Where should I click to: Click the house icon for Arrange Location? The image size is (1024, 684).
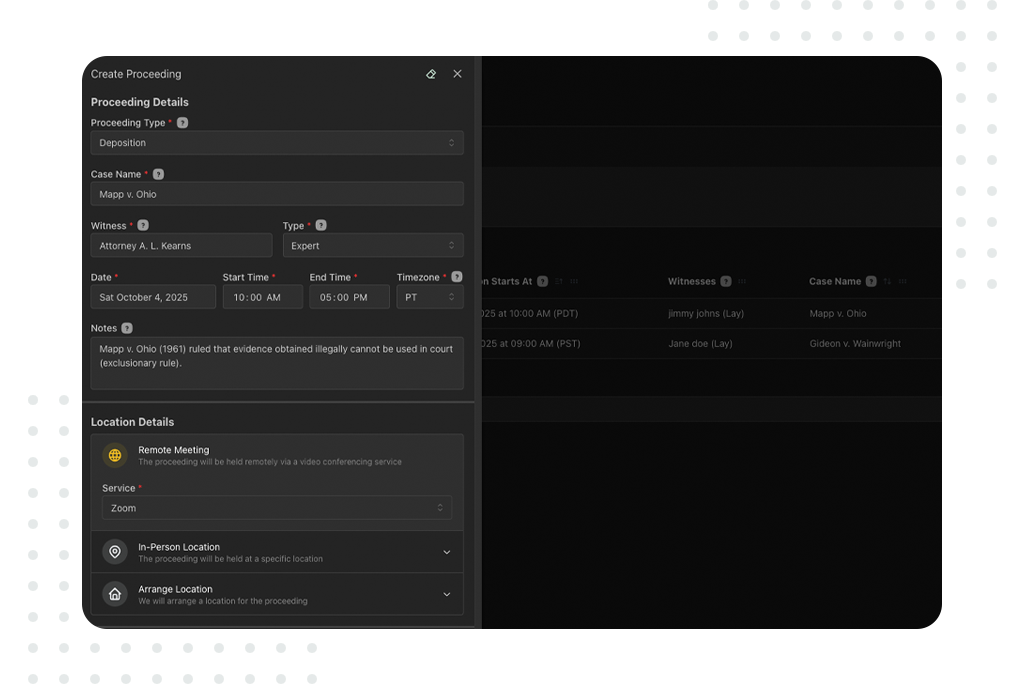115,594
